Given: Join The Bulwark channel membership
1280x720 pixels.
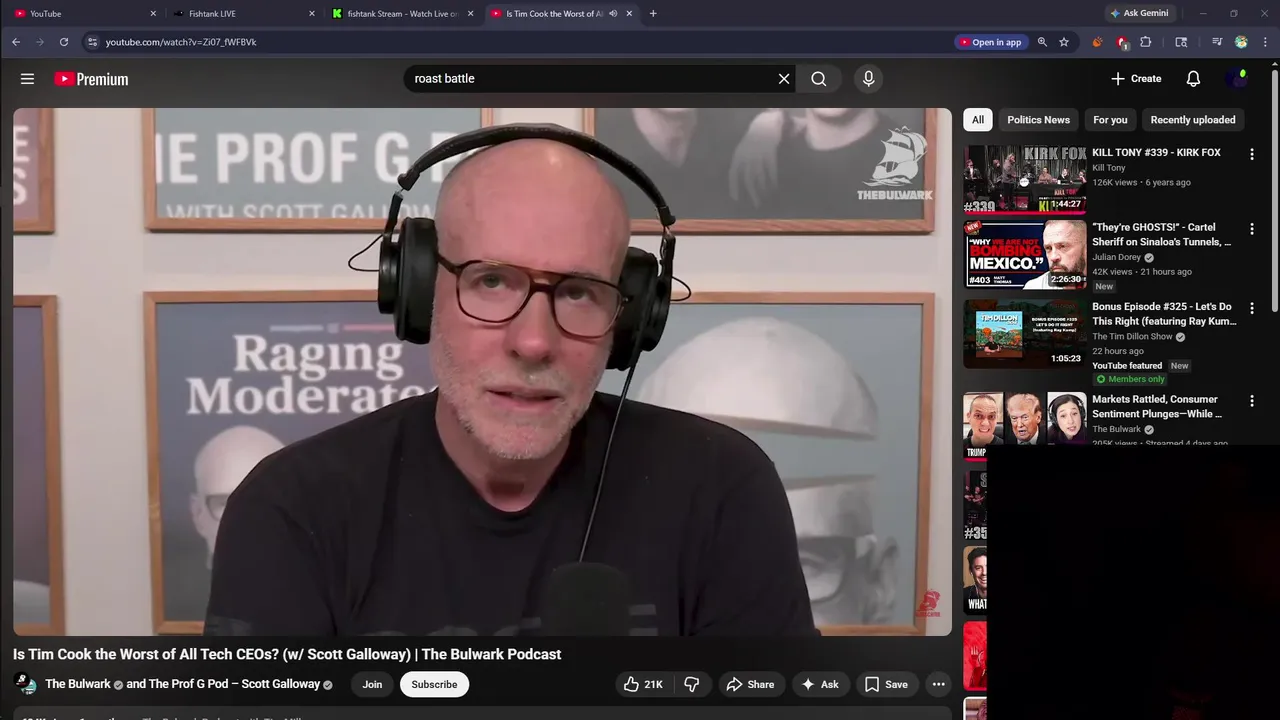Looking at the screenshot, I should click(x=372, y=684).
